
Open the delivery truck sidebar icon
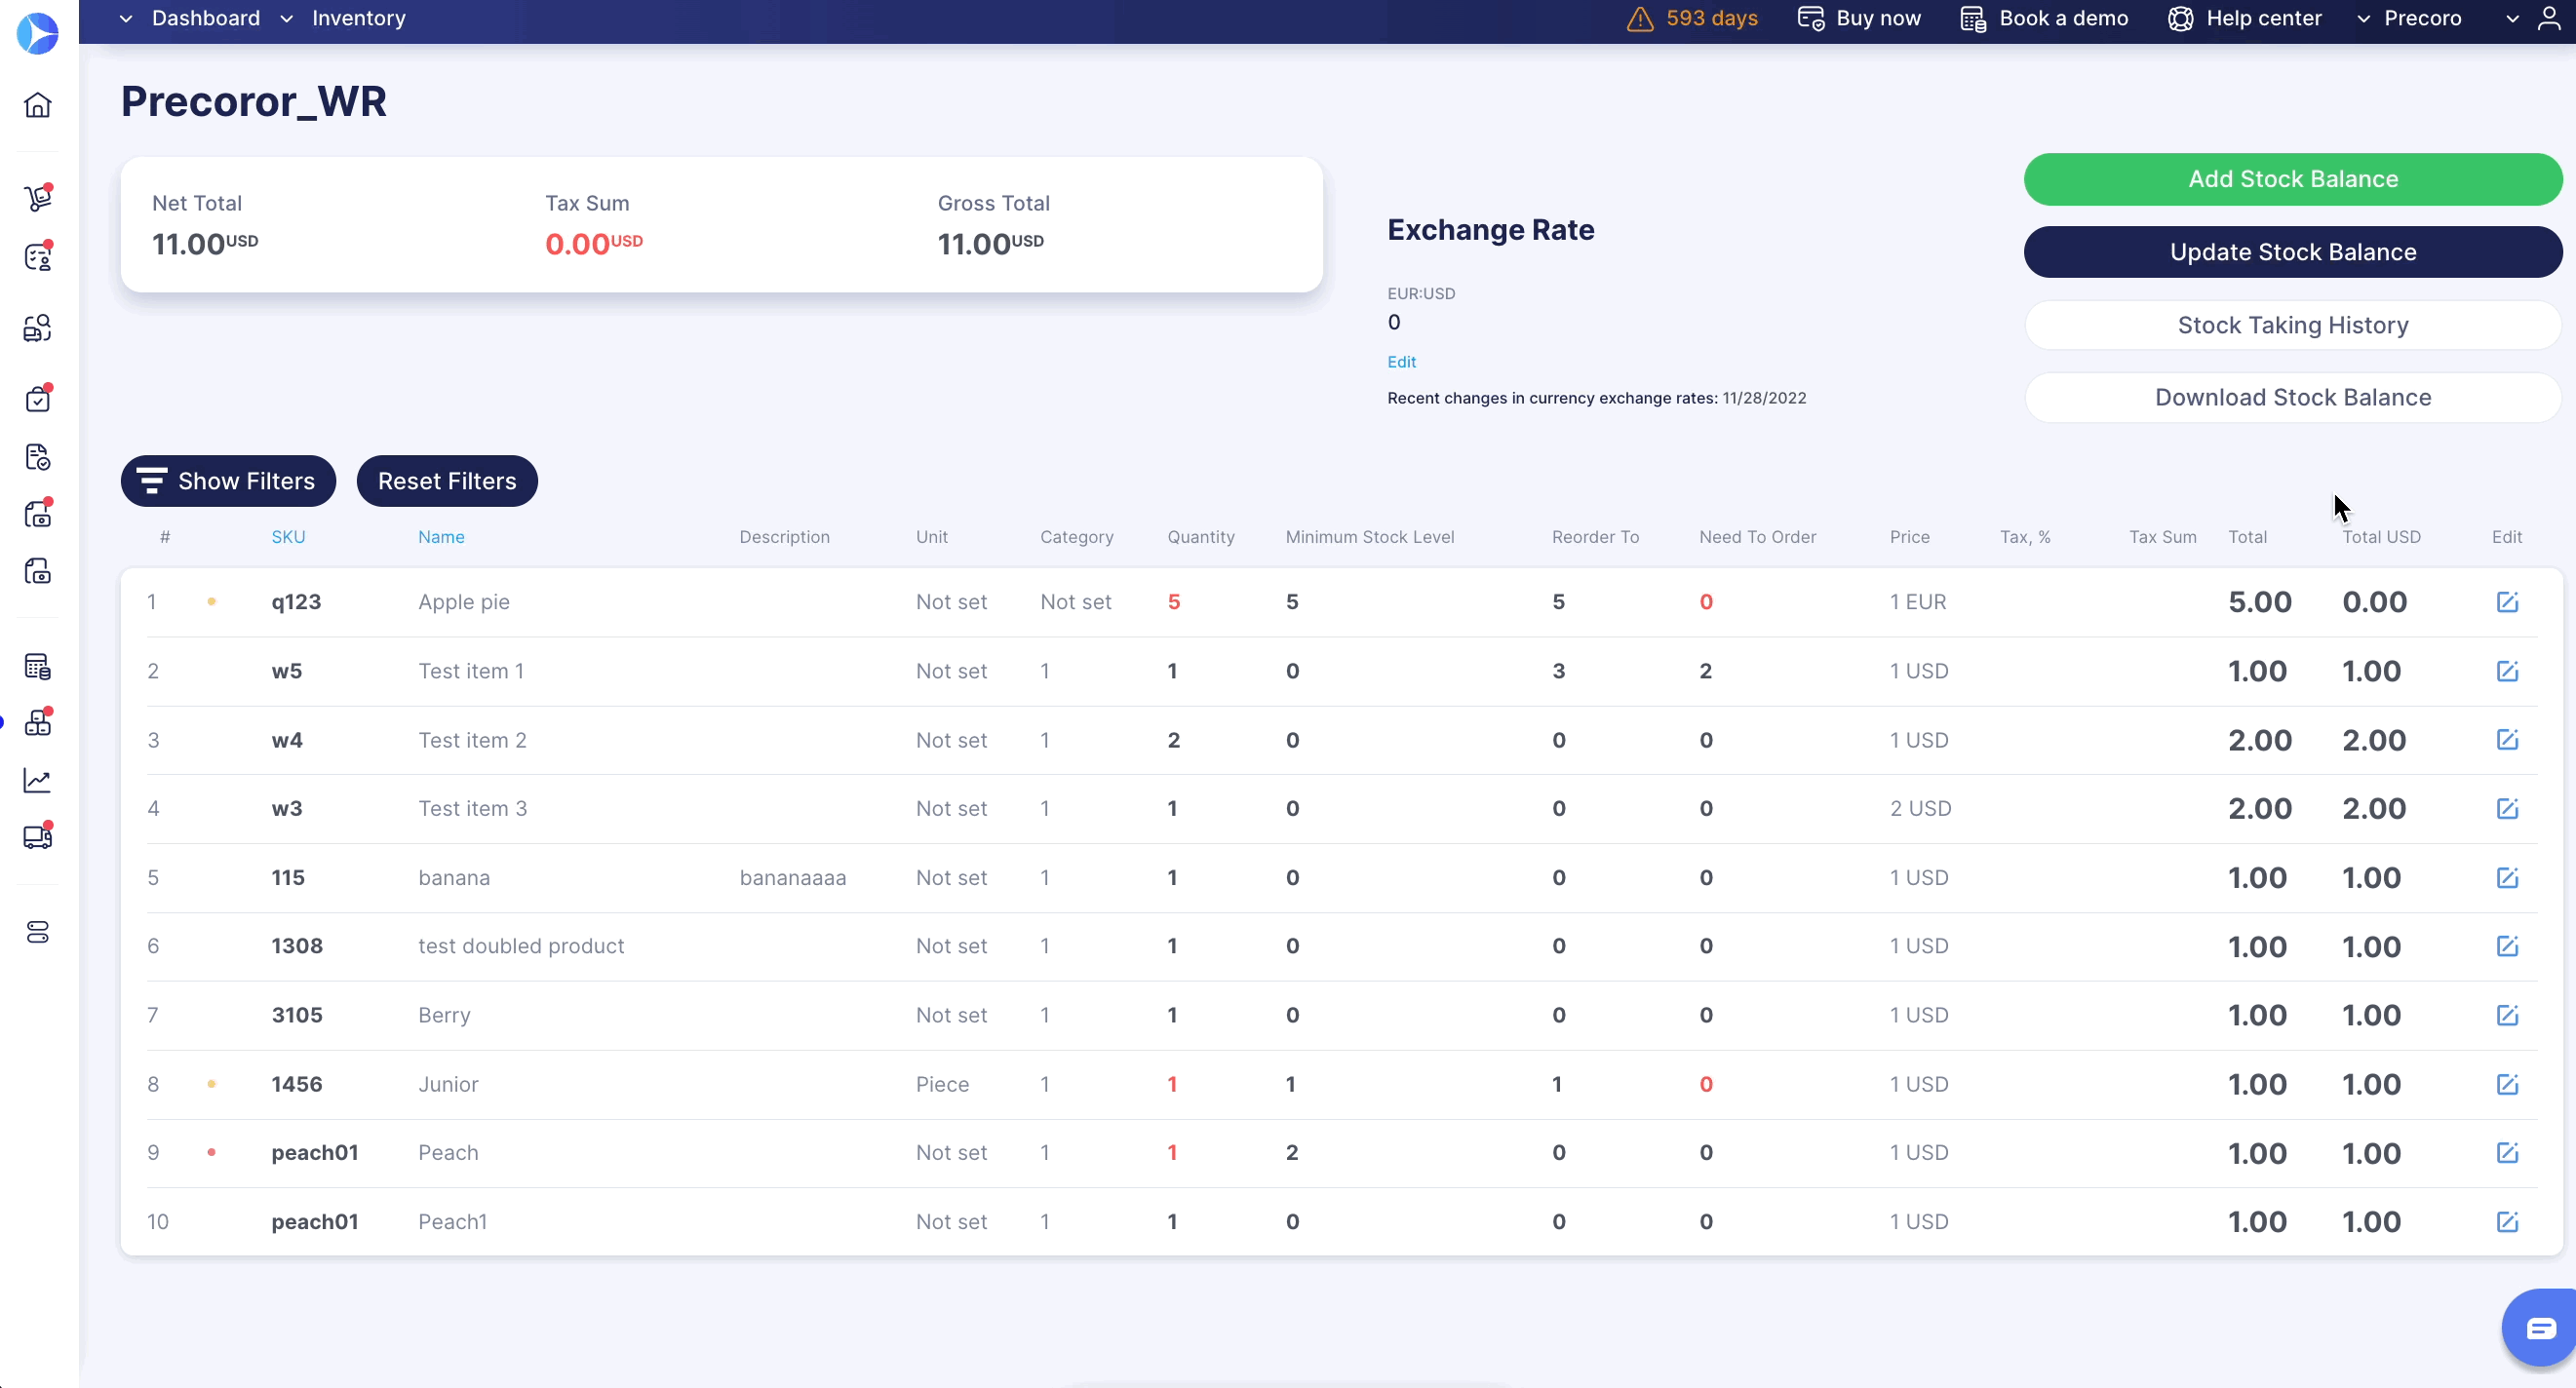click(x=38, y=837)
